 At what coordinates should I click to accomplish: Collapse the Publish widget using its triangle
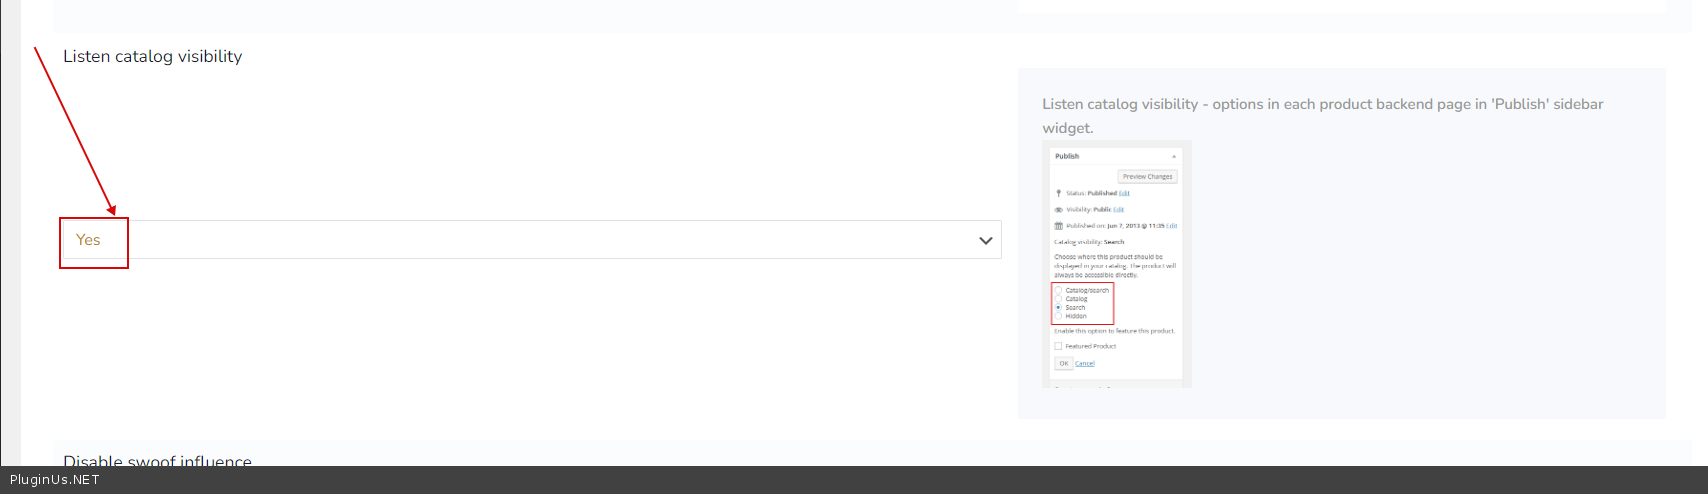click(x=1174, y=157)
